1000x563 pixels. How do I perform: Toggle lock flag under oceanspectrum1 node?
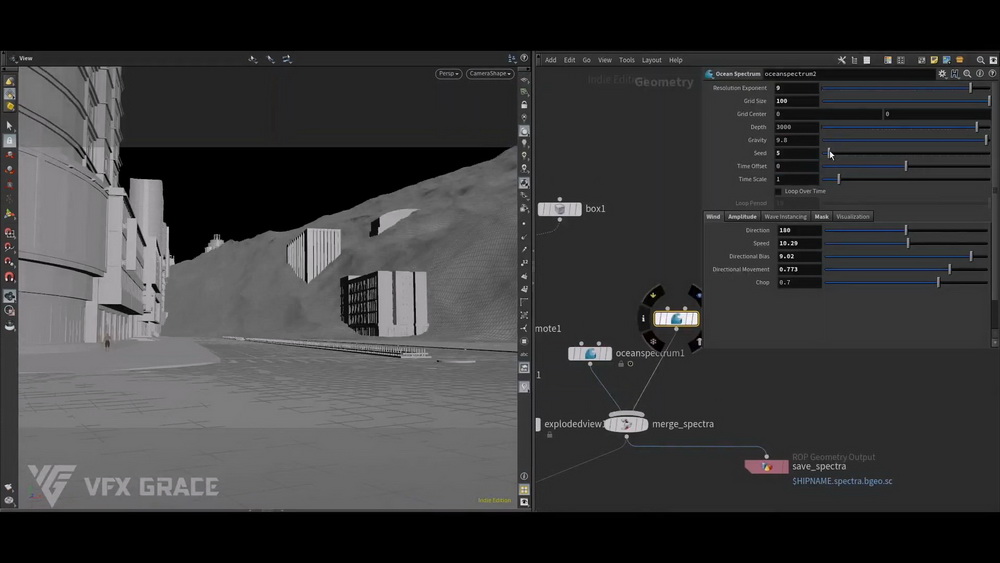coord(621,364)
